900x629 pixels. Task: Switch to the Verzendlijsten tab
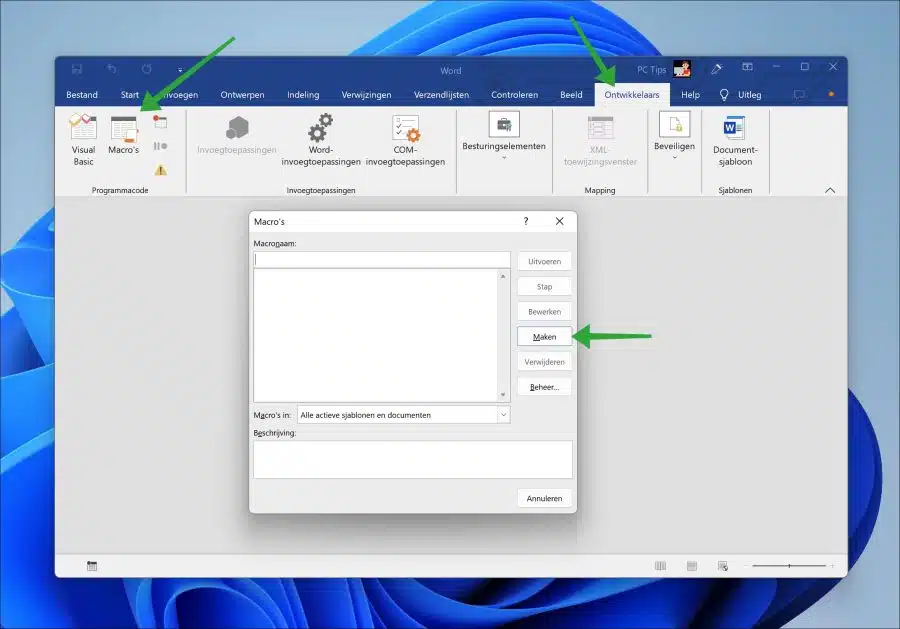point(441,95)
